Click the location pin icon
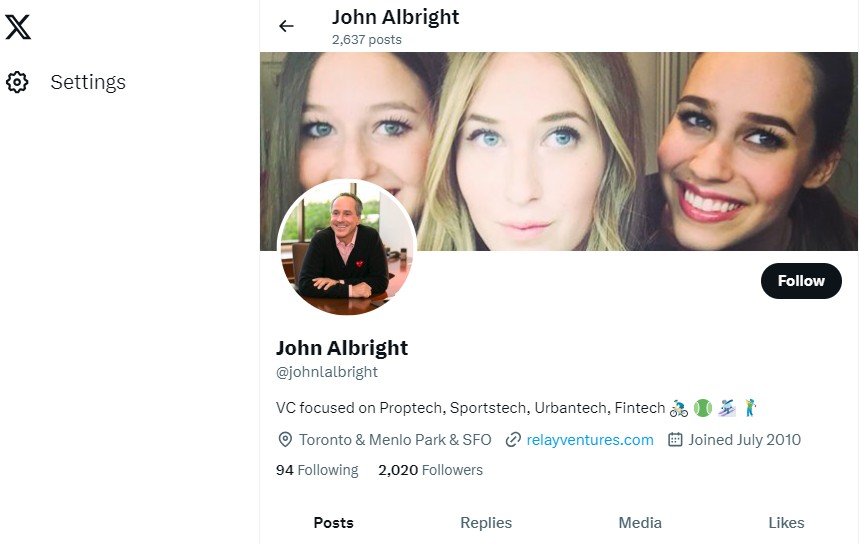The image size is (860, 544). point(285,439)
